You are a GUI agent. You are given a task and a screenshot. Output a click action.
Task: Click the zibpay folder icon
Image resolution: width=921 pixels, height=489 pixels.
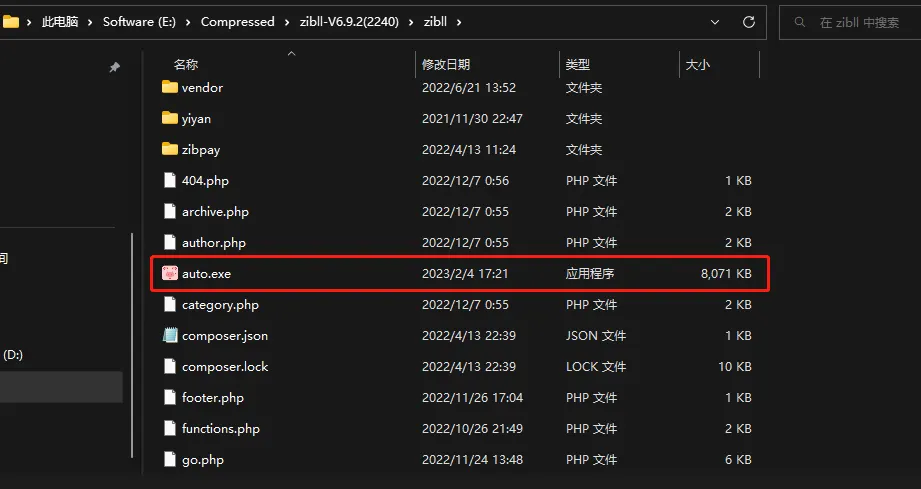click(170, 149)
